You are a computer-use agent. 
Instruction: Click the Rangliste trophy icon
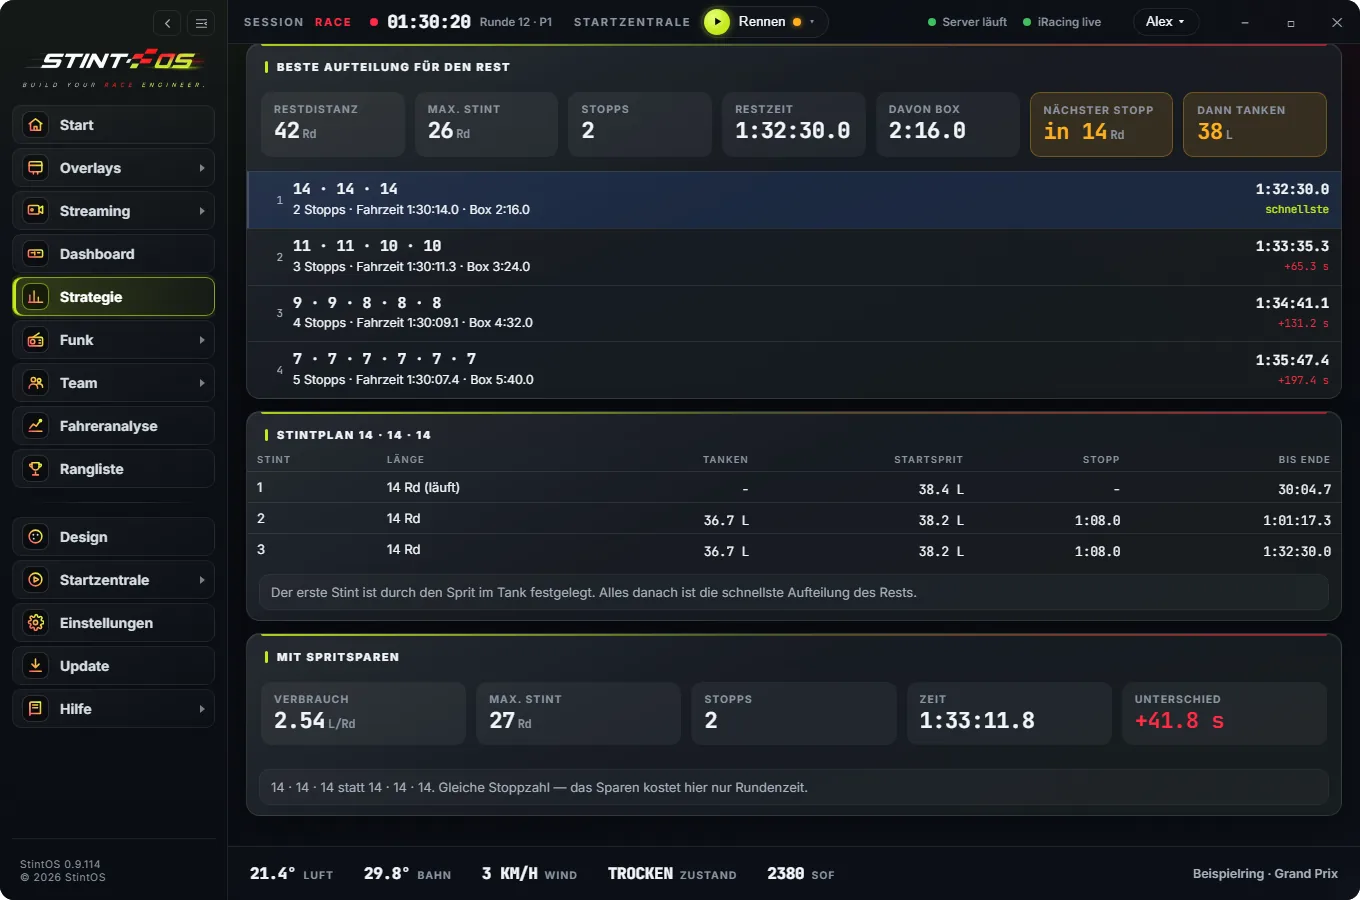point(36,469)
